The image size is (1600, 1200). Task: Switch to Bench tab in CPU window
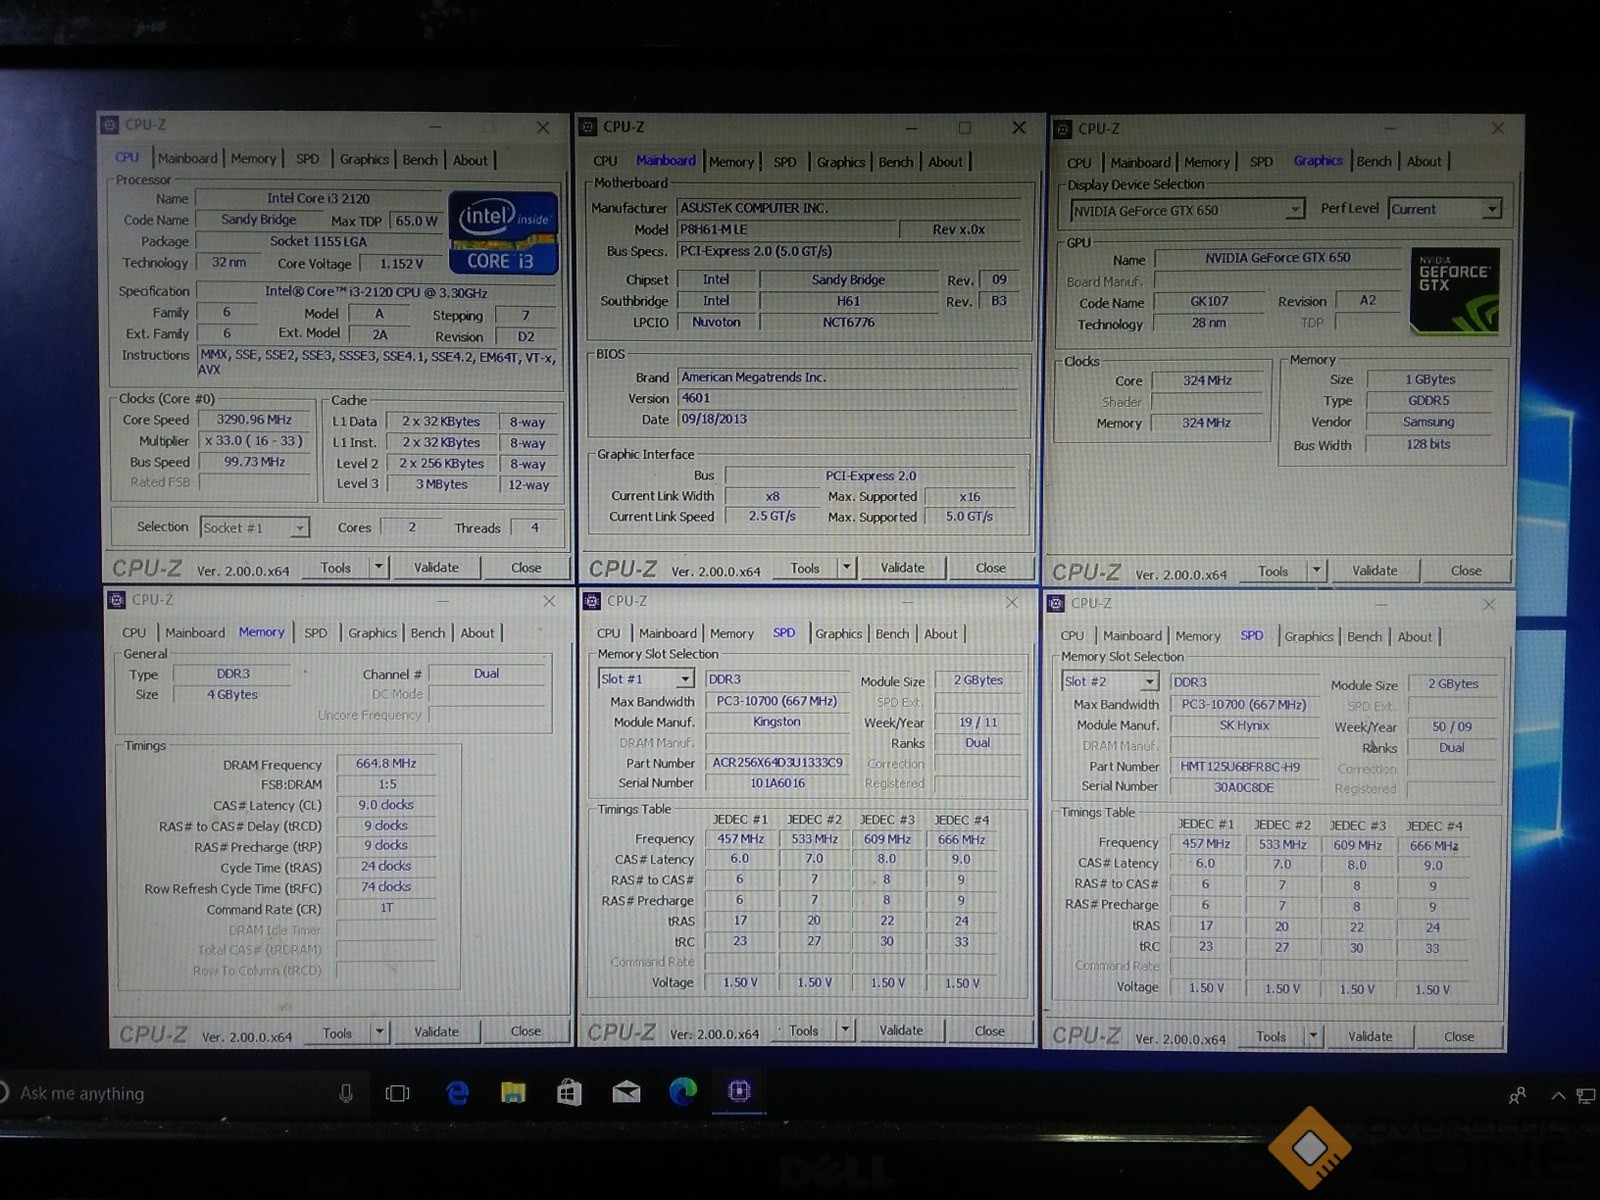tap(419, 159)
